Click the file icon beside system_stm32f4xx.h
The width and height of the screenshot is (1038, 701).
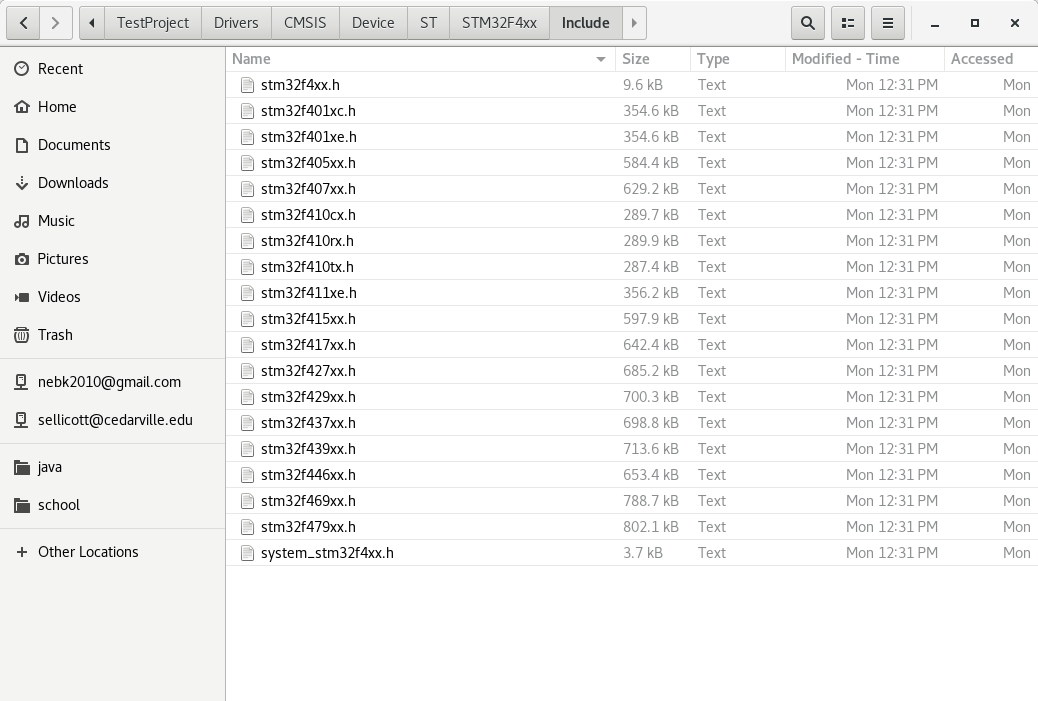248,553
